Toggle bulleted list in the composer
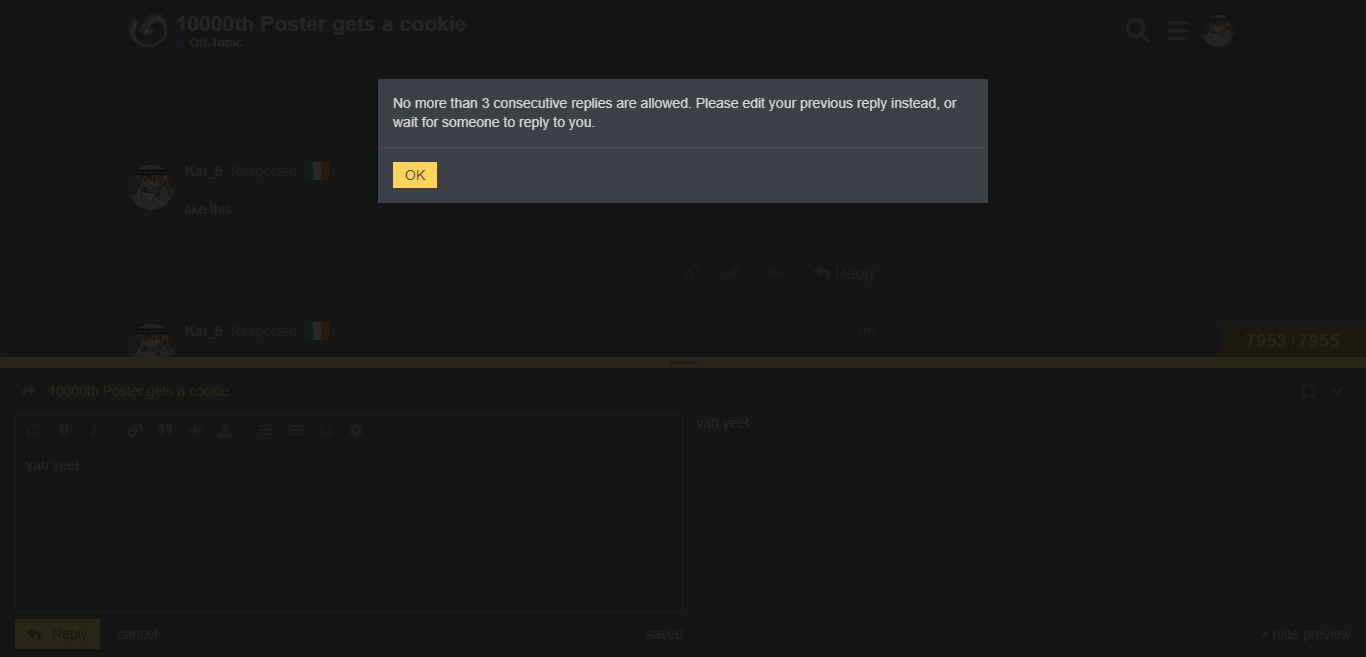The width and height of the screenshot is (1366, 657). 266,430
